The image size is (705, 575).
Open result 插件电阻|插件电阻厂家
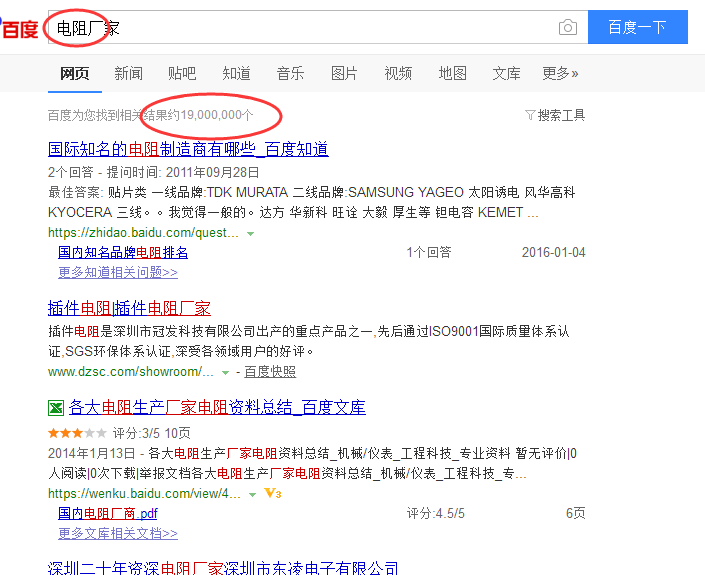pos(129,308)
